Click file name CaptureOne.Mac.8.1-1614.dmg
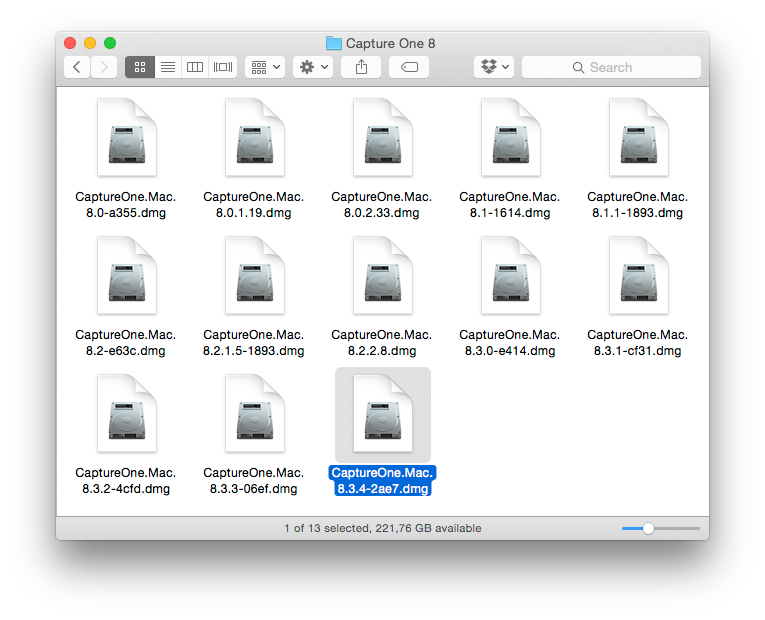Viewport: 765px width, 620px height. point(510,205)
